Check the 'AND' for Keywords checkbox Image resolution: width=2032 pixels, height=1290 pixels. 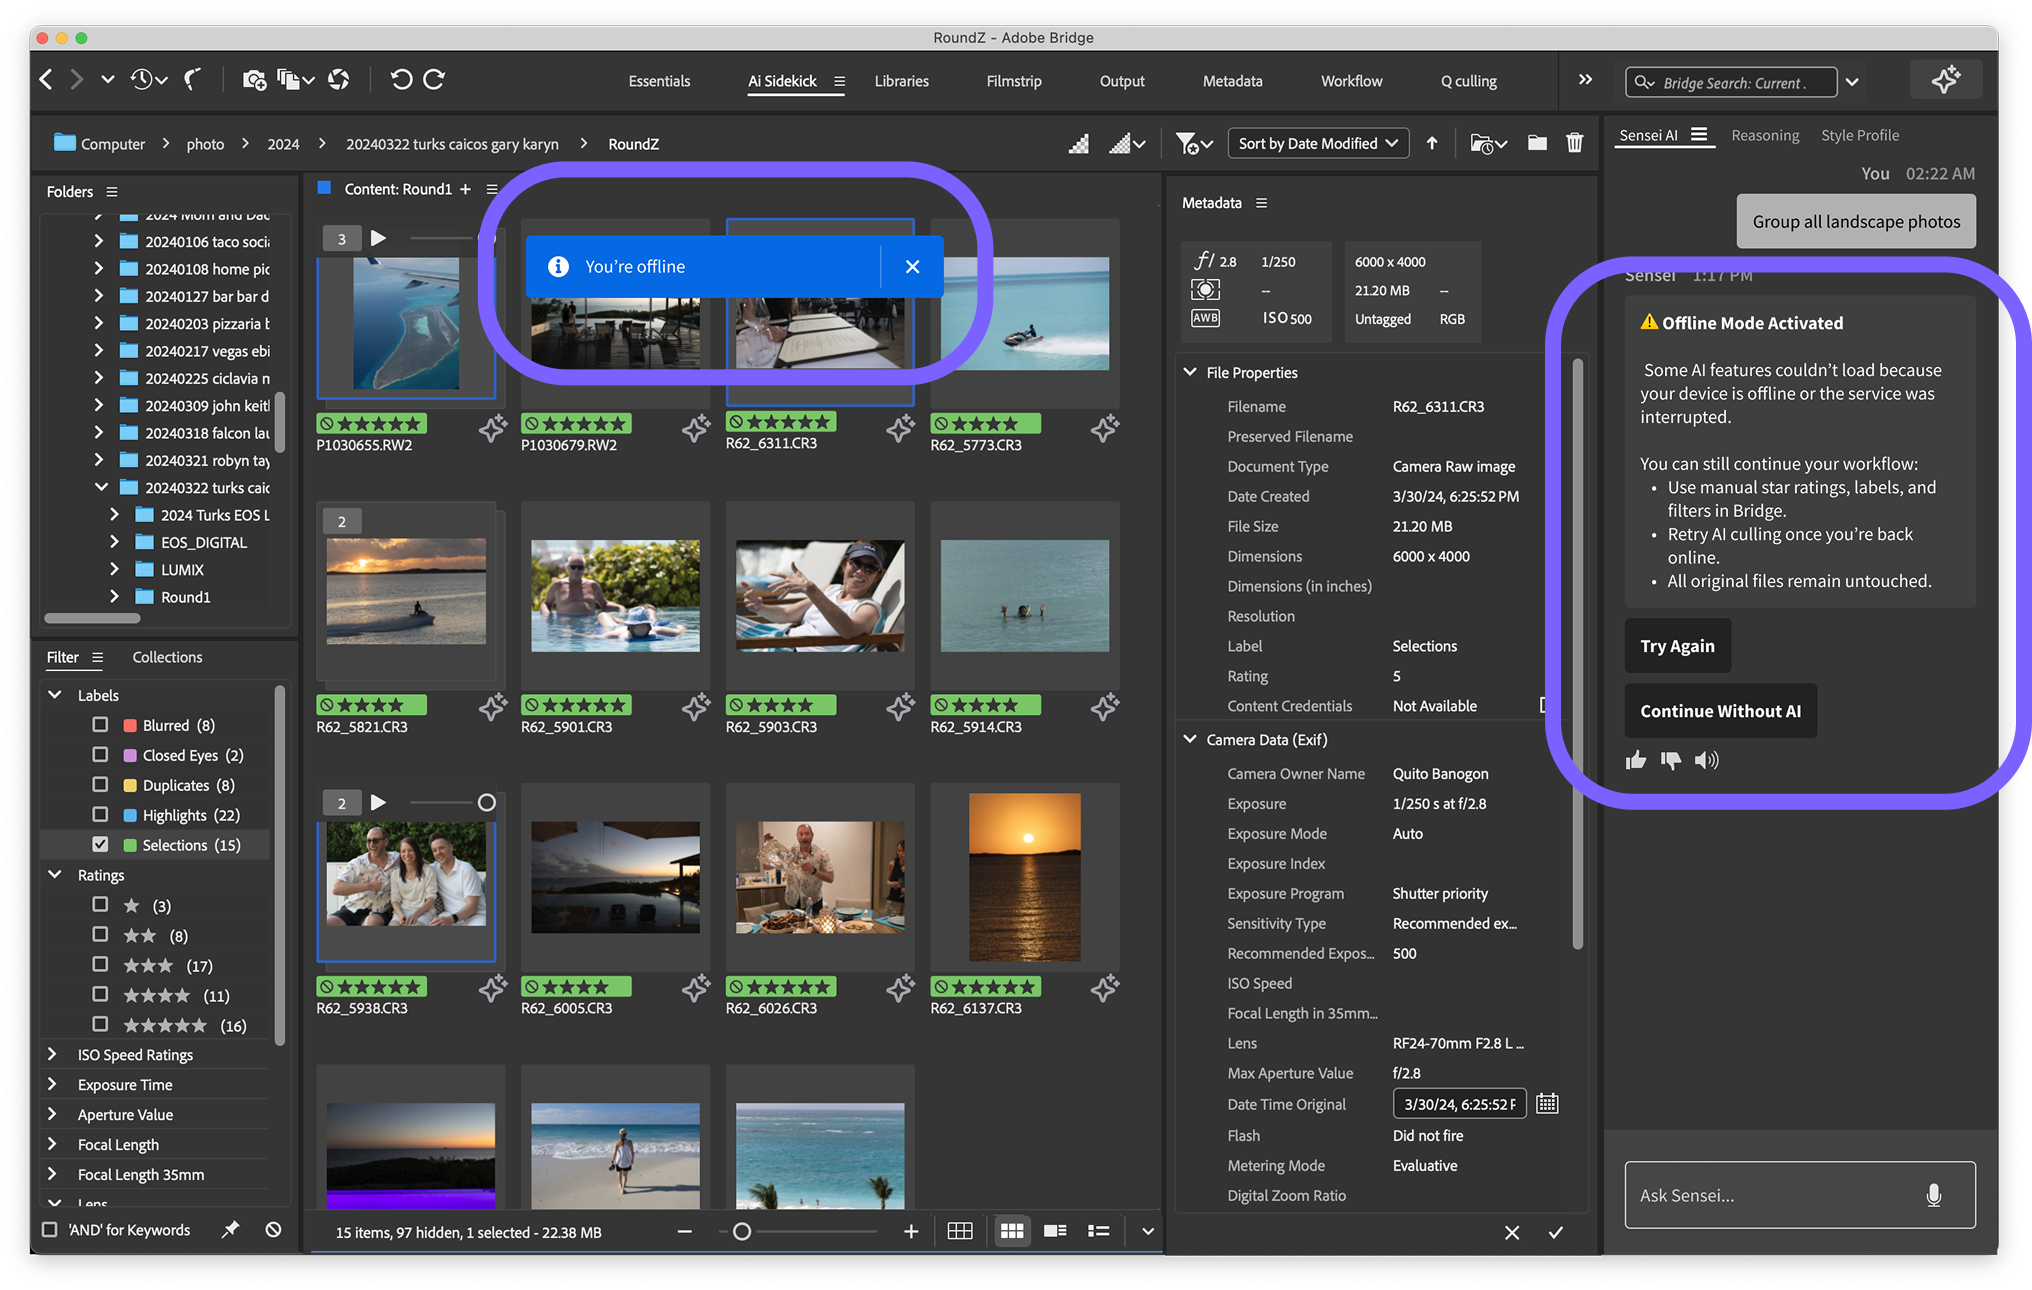tap(49, 1230)
